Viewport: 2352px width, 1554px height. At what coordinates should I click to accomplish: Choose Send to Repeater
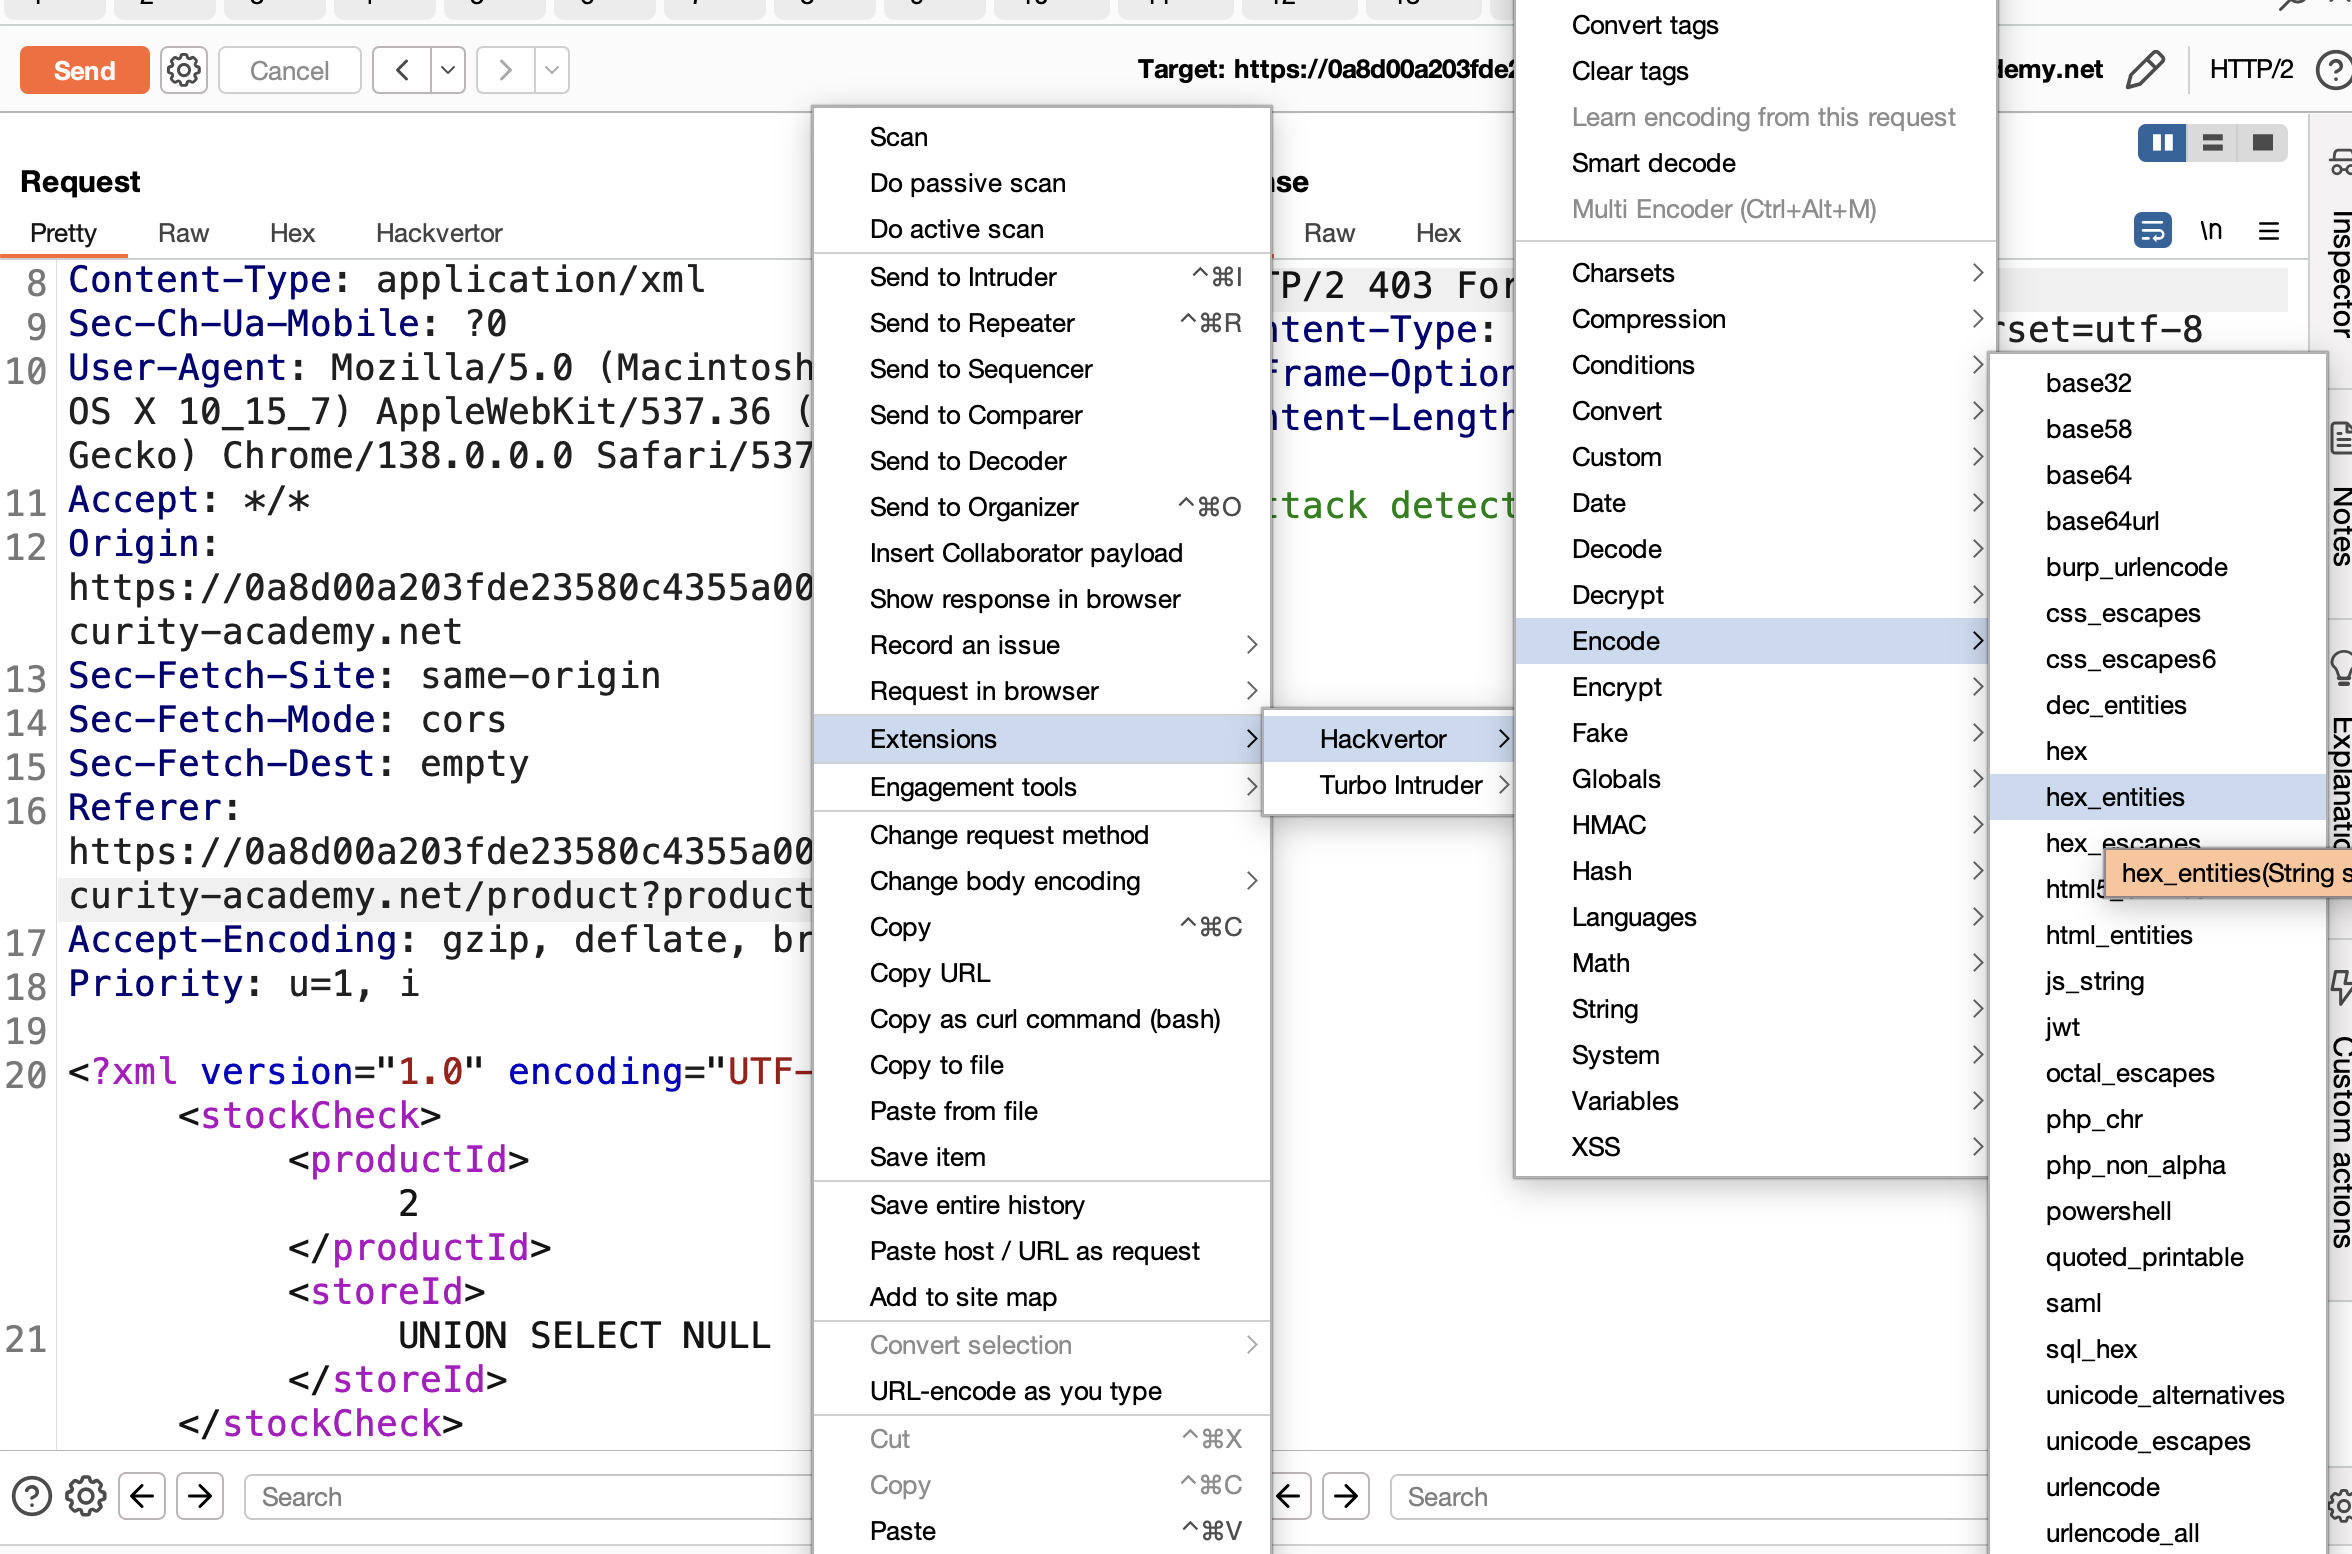(1042, 323)
